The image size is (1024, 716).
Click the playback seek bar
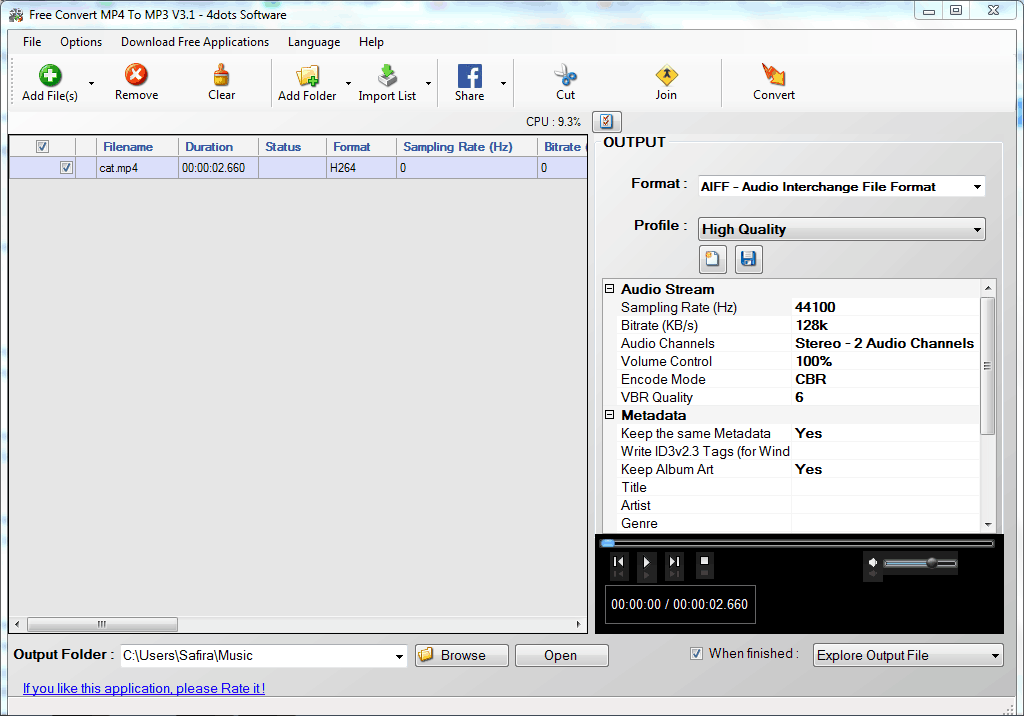click(798, 543)
